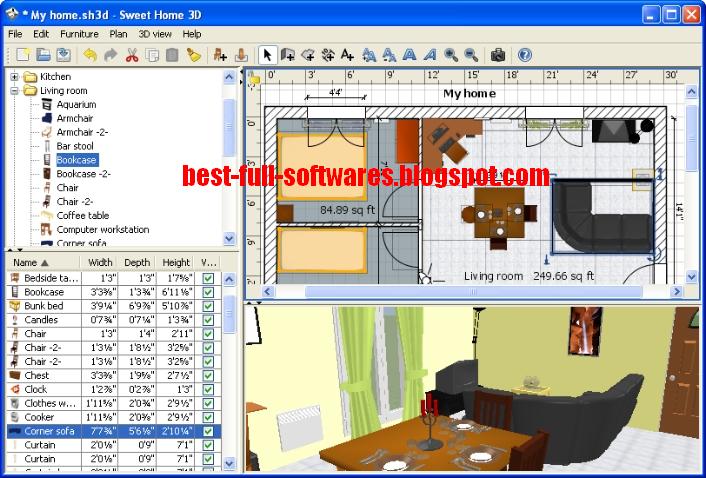Image resolution: width=706 pixels, height=478 pixels.
Task: Open the Edit menu
Action: pyautogui.click(x=41, y=34)
